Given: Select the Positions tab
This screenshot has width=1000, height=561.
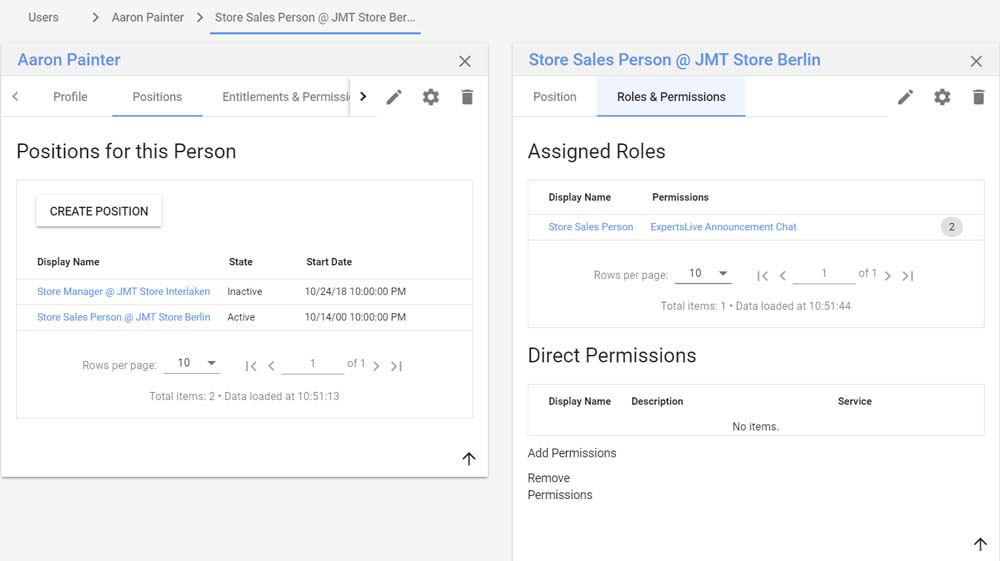Looking at the screenshot, I should pos(157,97).
